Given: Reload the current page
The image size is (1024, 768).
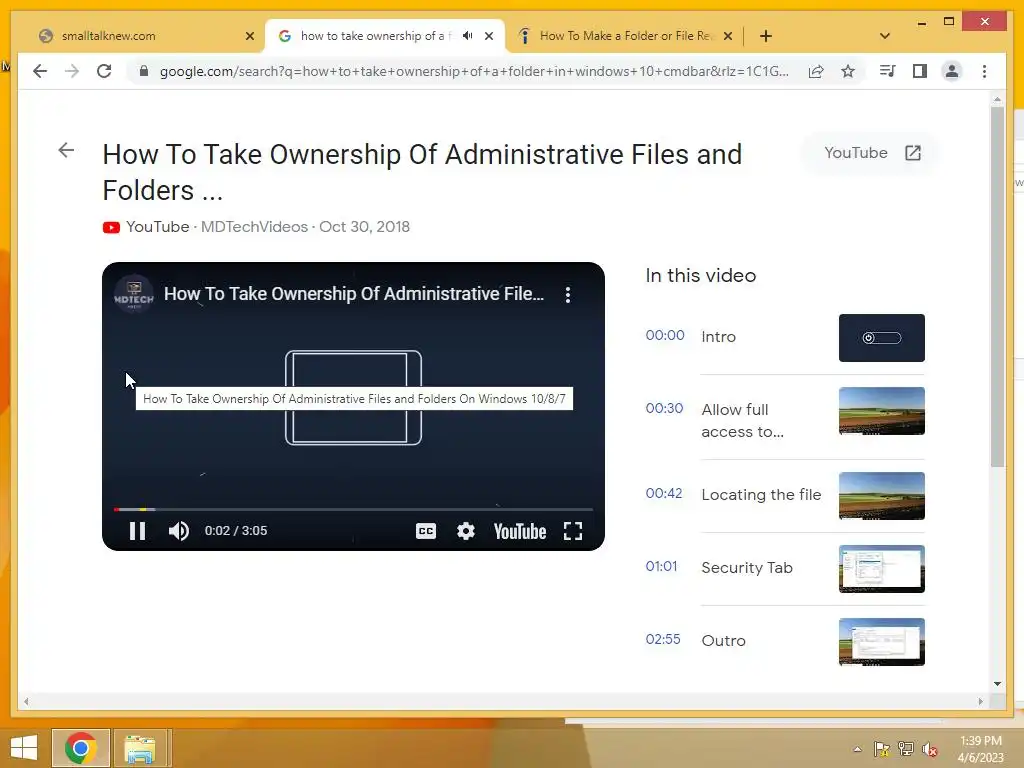Looking at the screenshot, I should (x=104, y=71).
